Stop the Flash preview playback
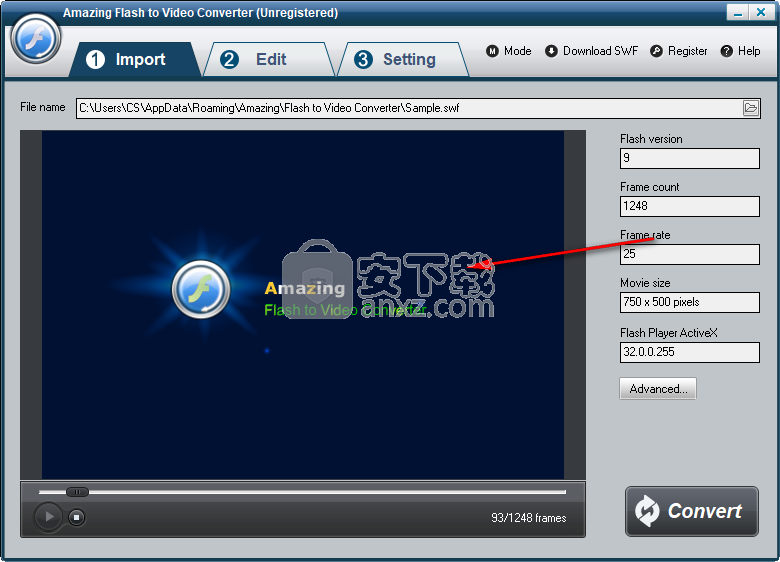The image size is (780, 562). point(76,517)
